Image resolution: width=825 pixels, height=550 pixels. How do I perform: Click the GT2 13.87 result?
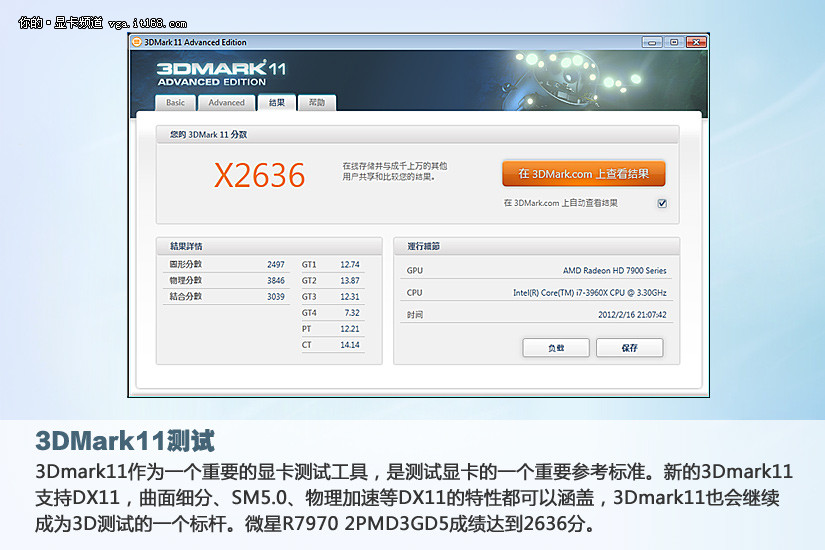tap(331, 281)
